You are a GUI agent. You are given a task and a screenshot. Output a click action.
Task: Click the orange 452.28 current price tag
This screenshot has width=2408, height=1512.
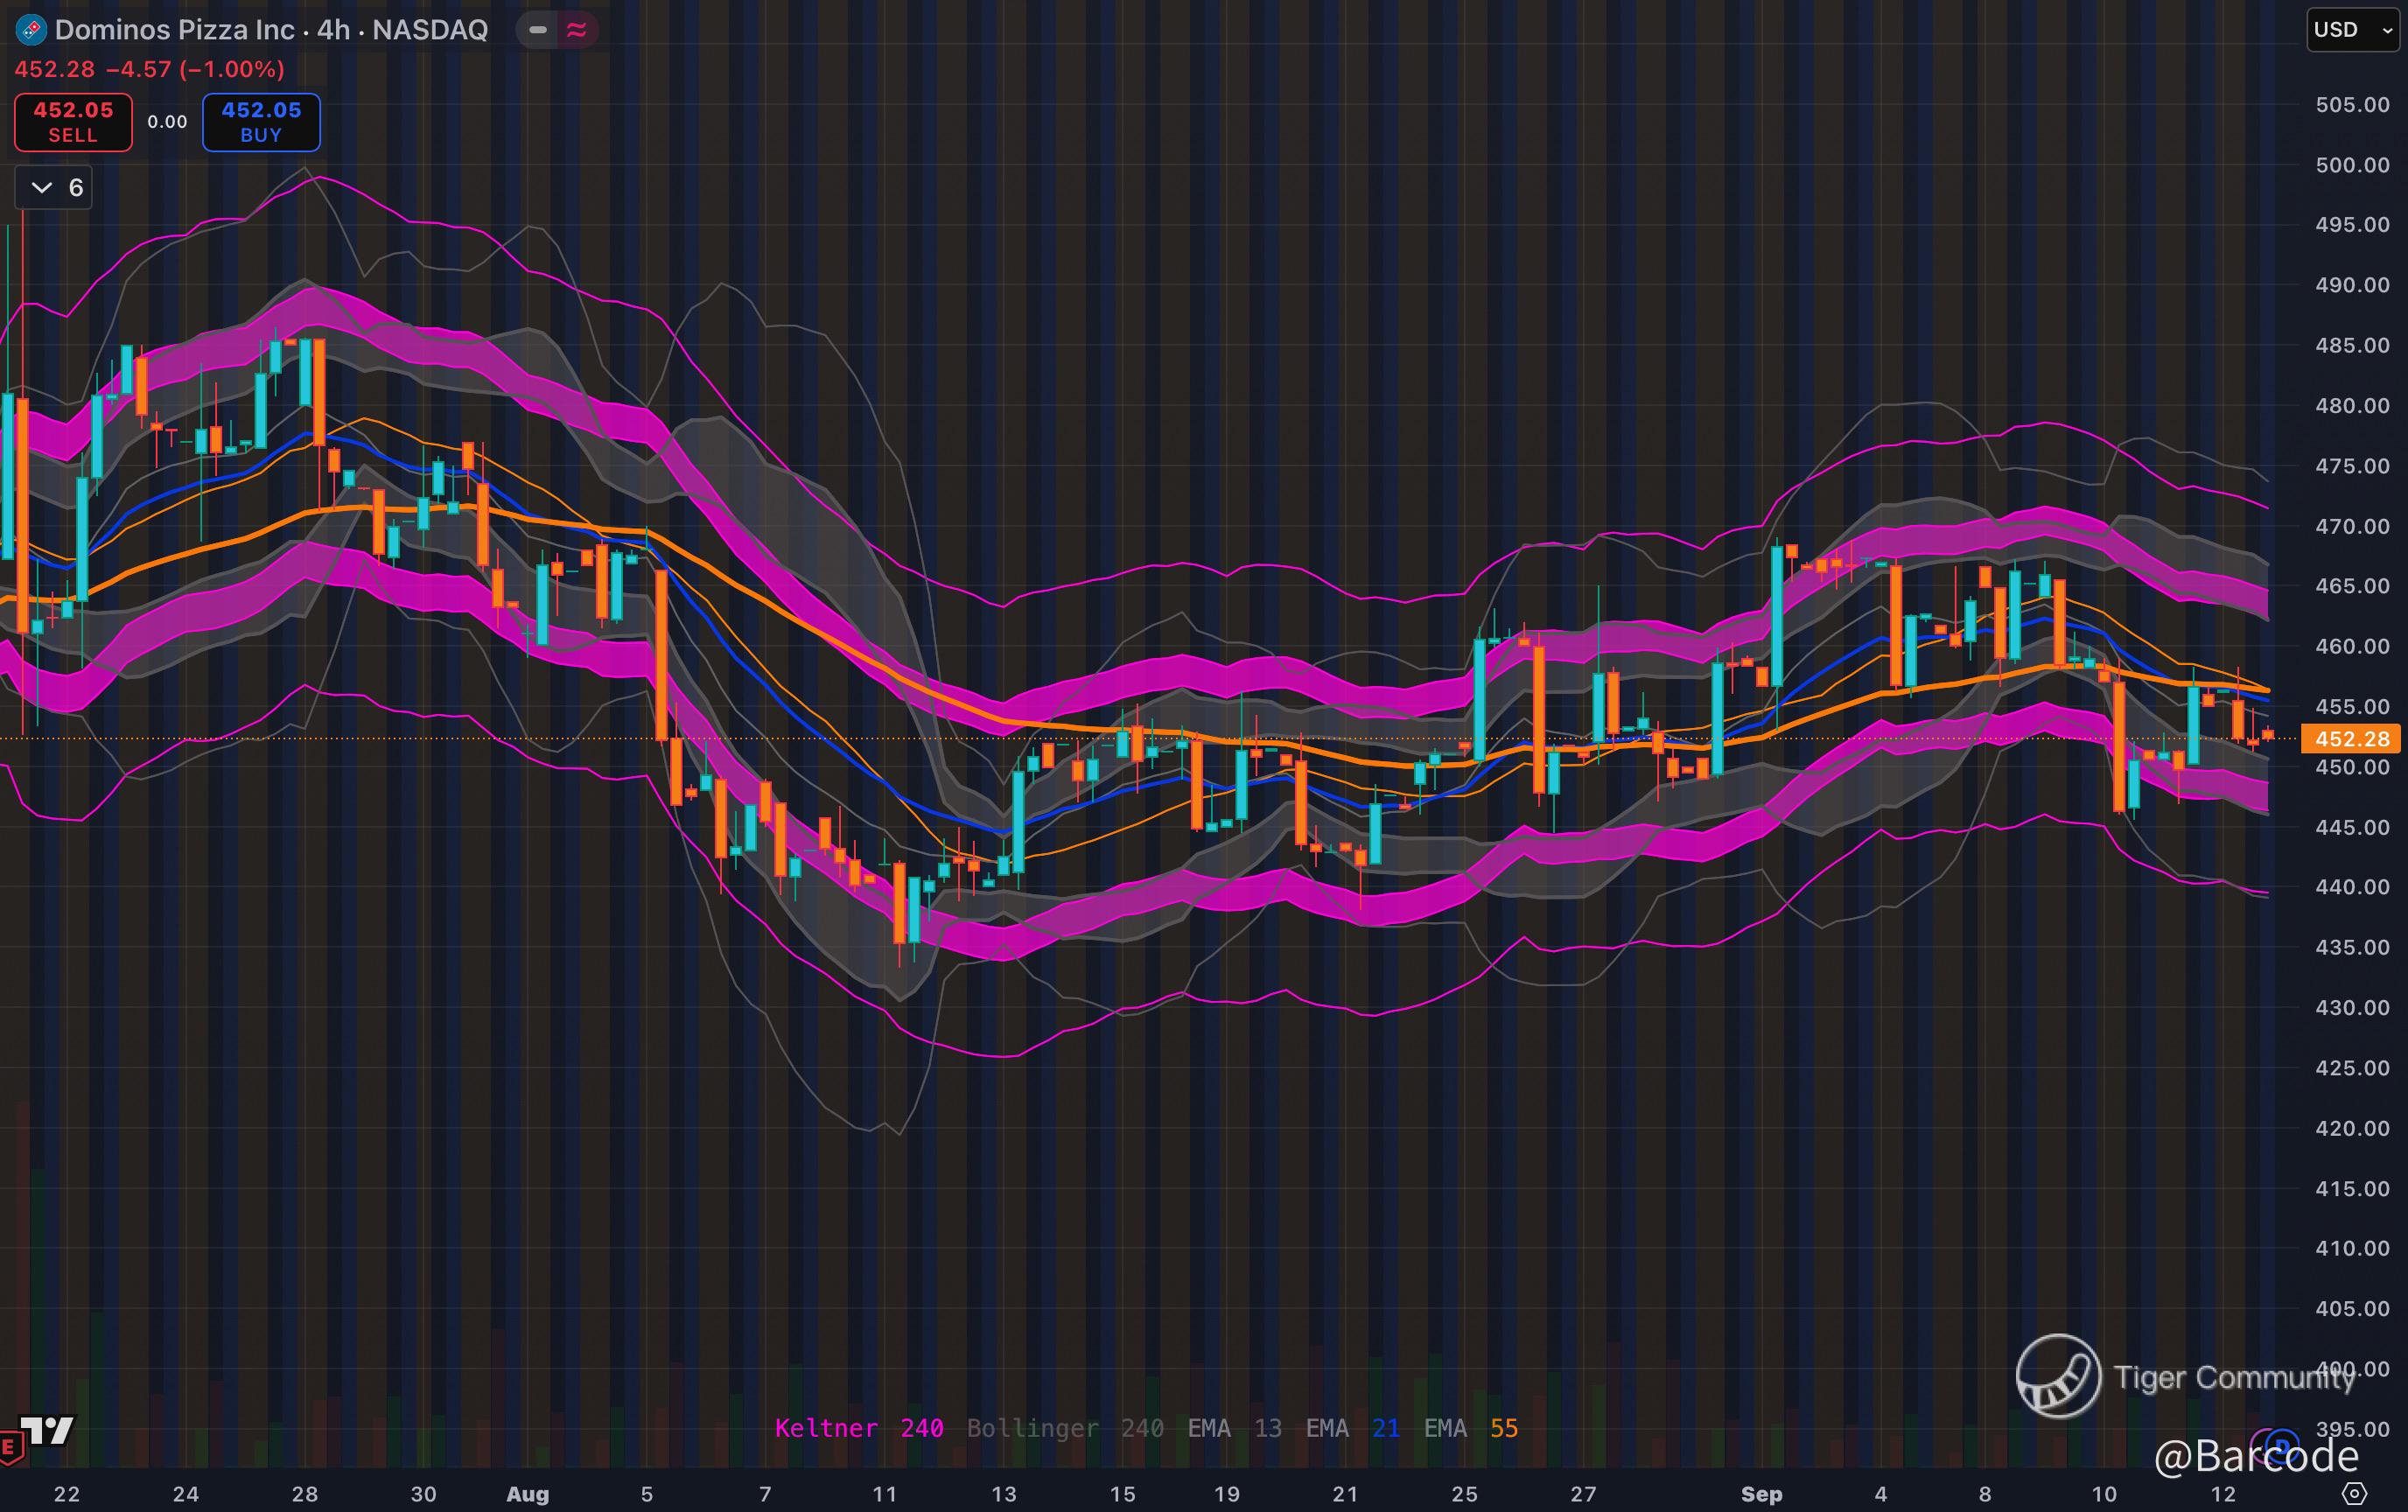(2351, 739)
